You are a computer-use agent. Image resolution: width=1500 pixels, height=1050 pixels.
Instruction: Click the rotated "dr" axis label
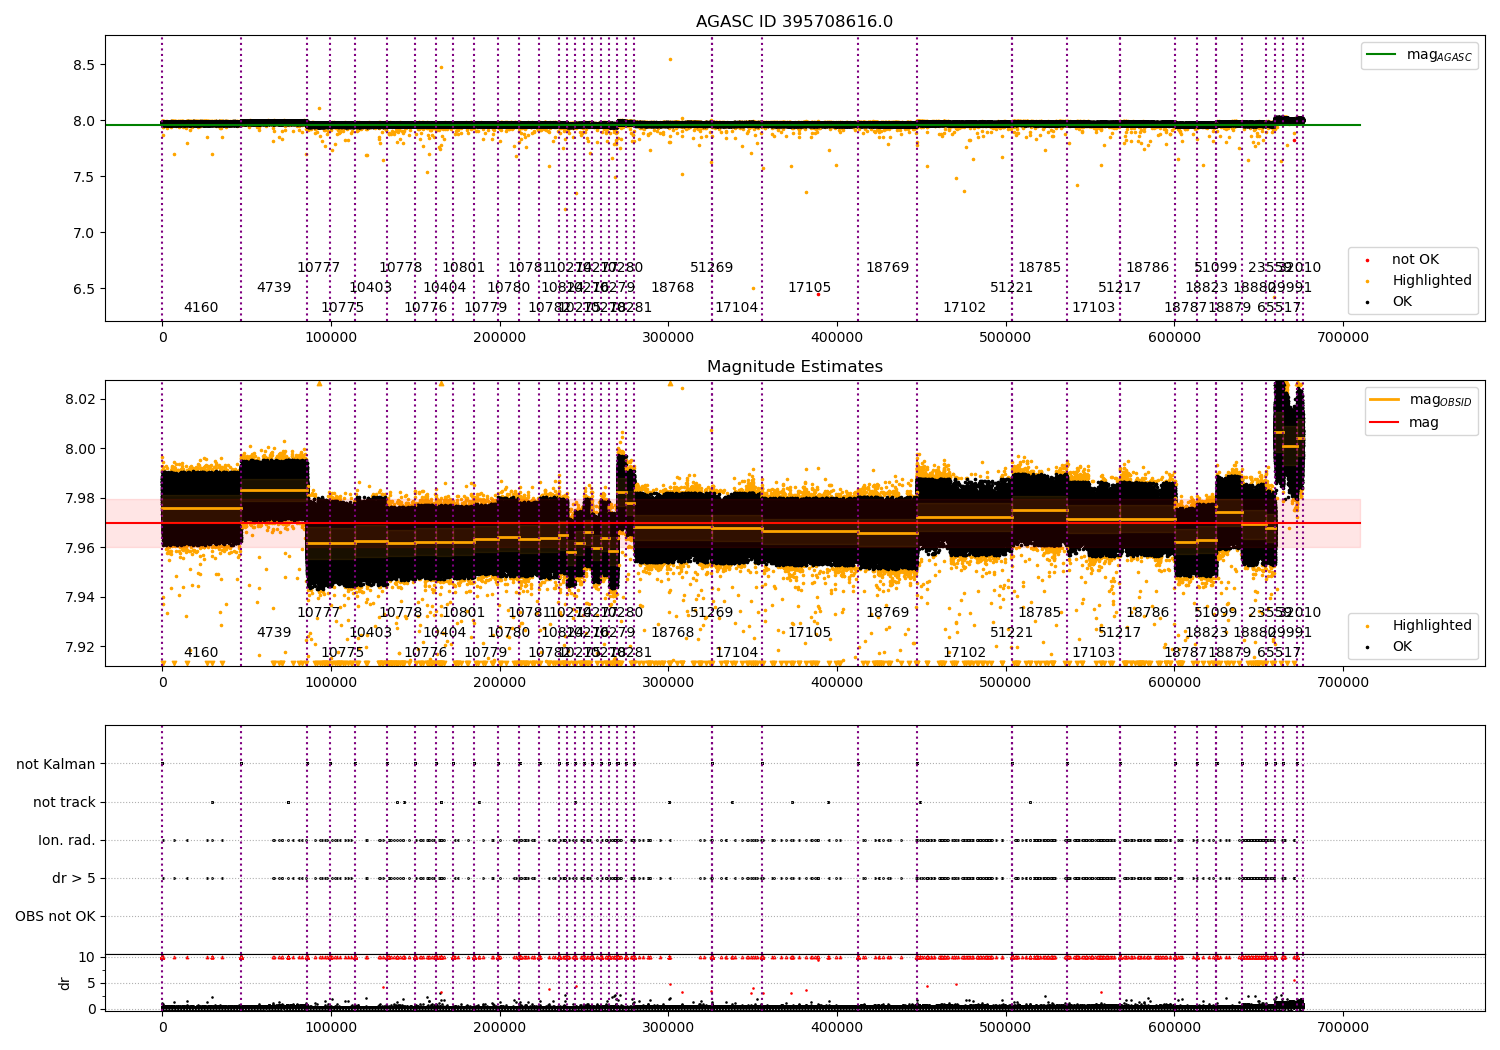coord(65,983)
